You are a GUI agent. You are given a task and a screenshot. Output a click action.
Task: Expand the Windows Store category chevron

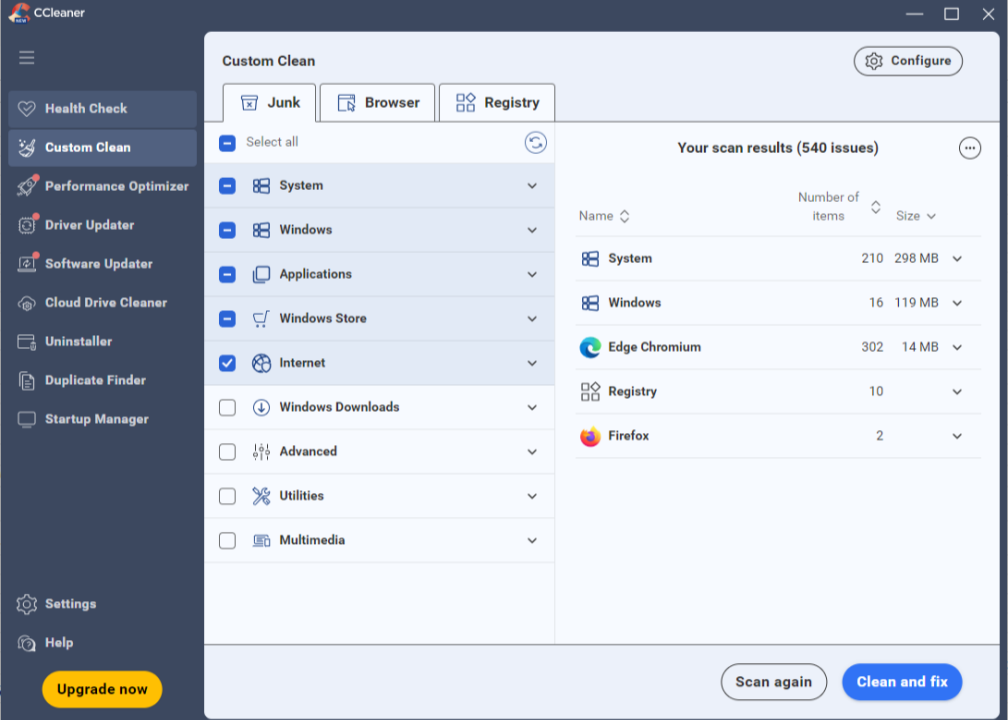pyautogui.click(x=532, y=319)
